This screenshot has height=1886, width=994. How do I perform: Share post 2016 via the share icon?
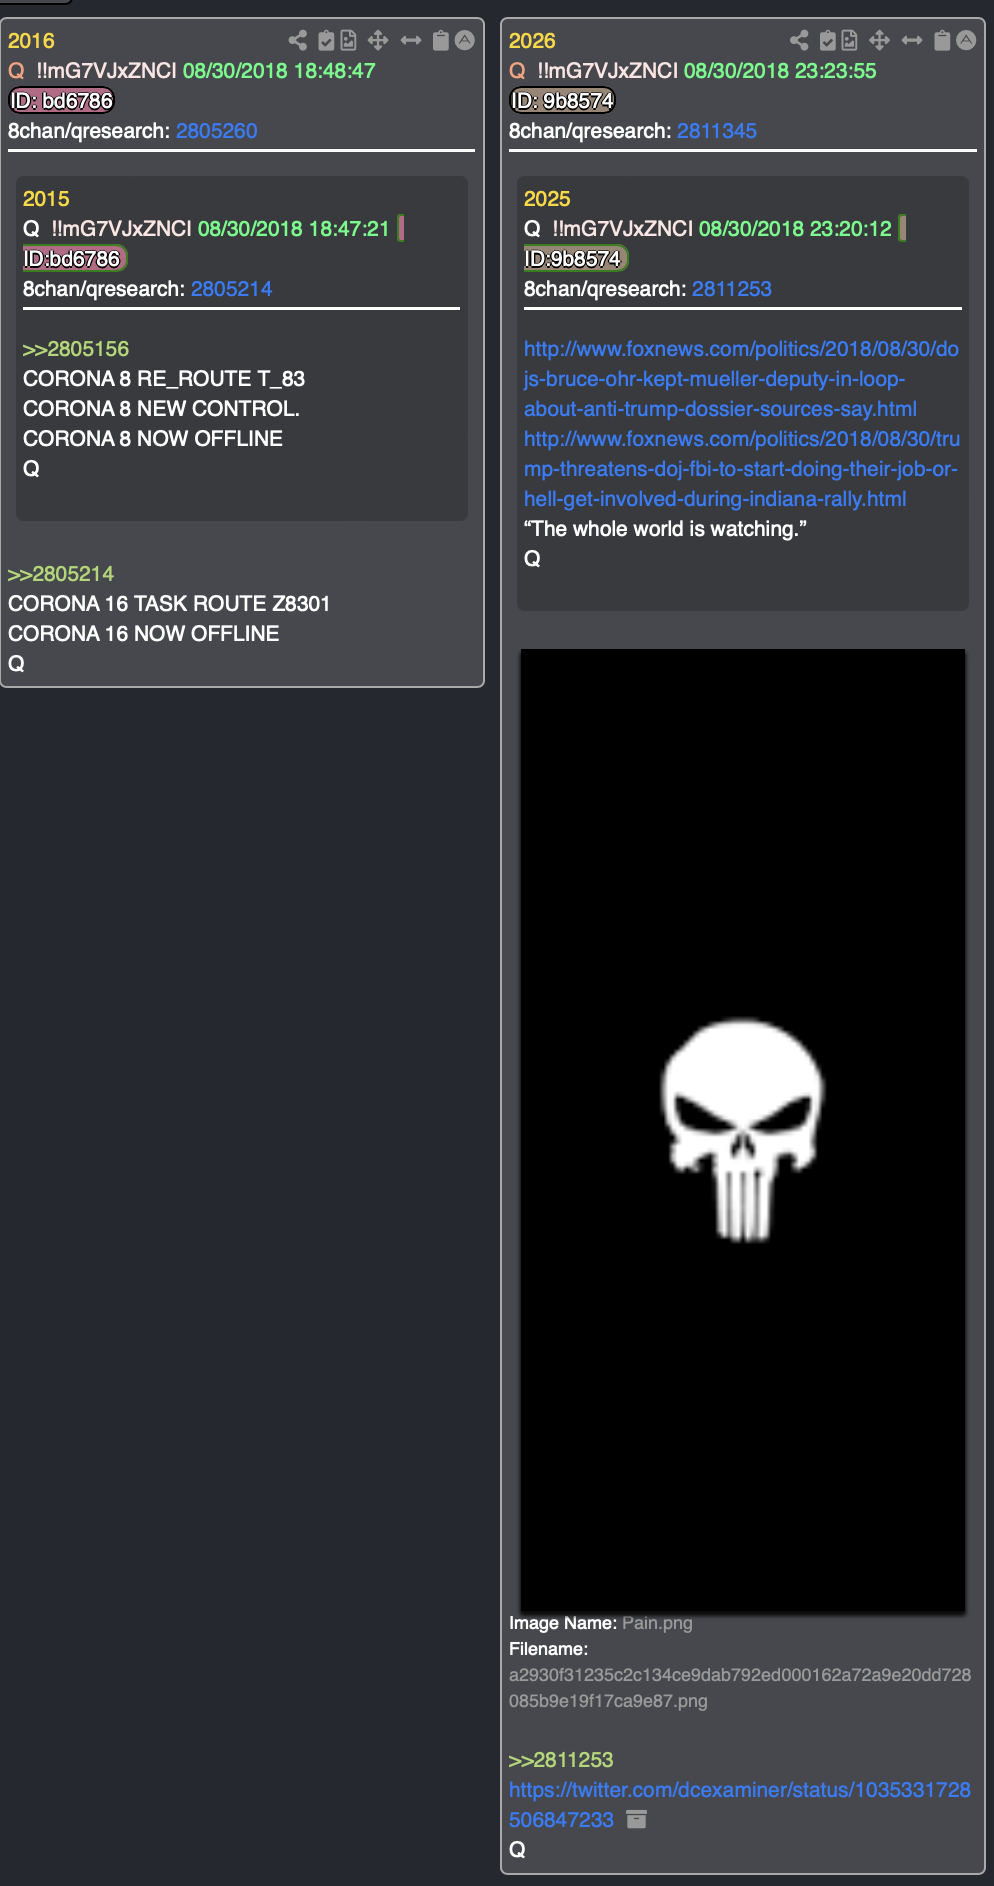[x=297, y=40]
